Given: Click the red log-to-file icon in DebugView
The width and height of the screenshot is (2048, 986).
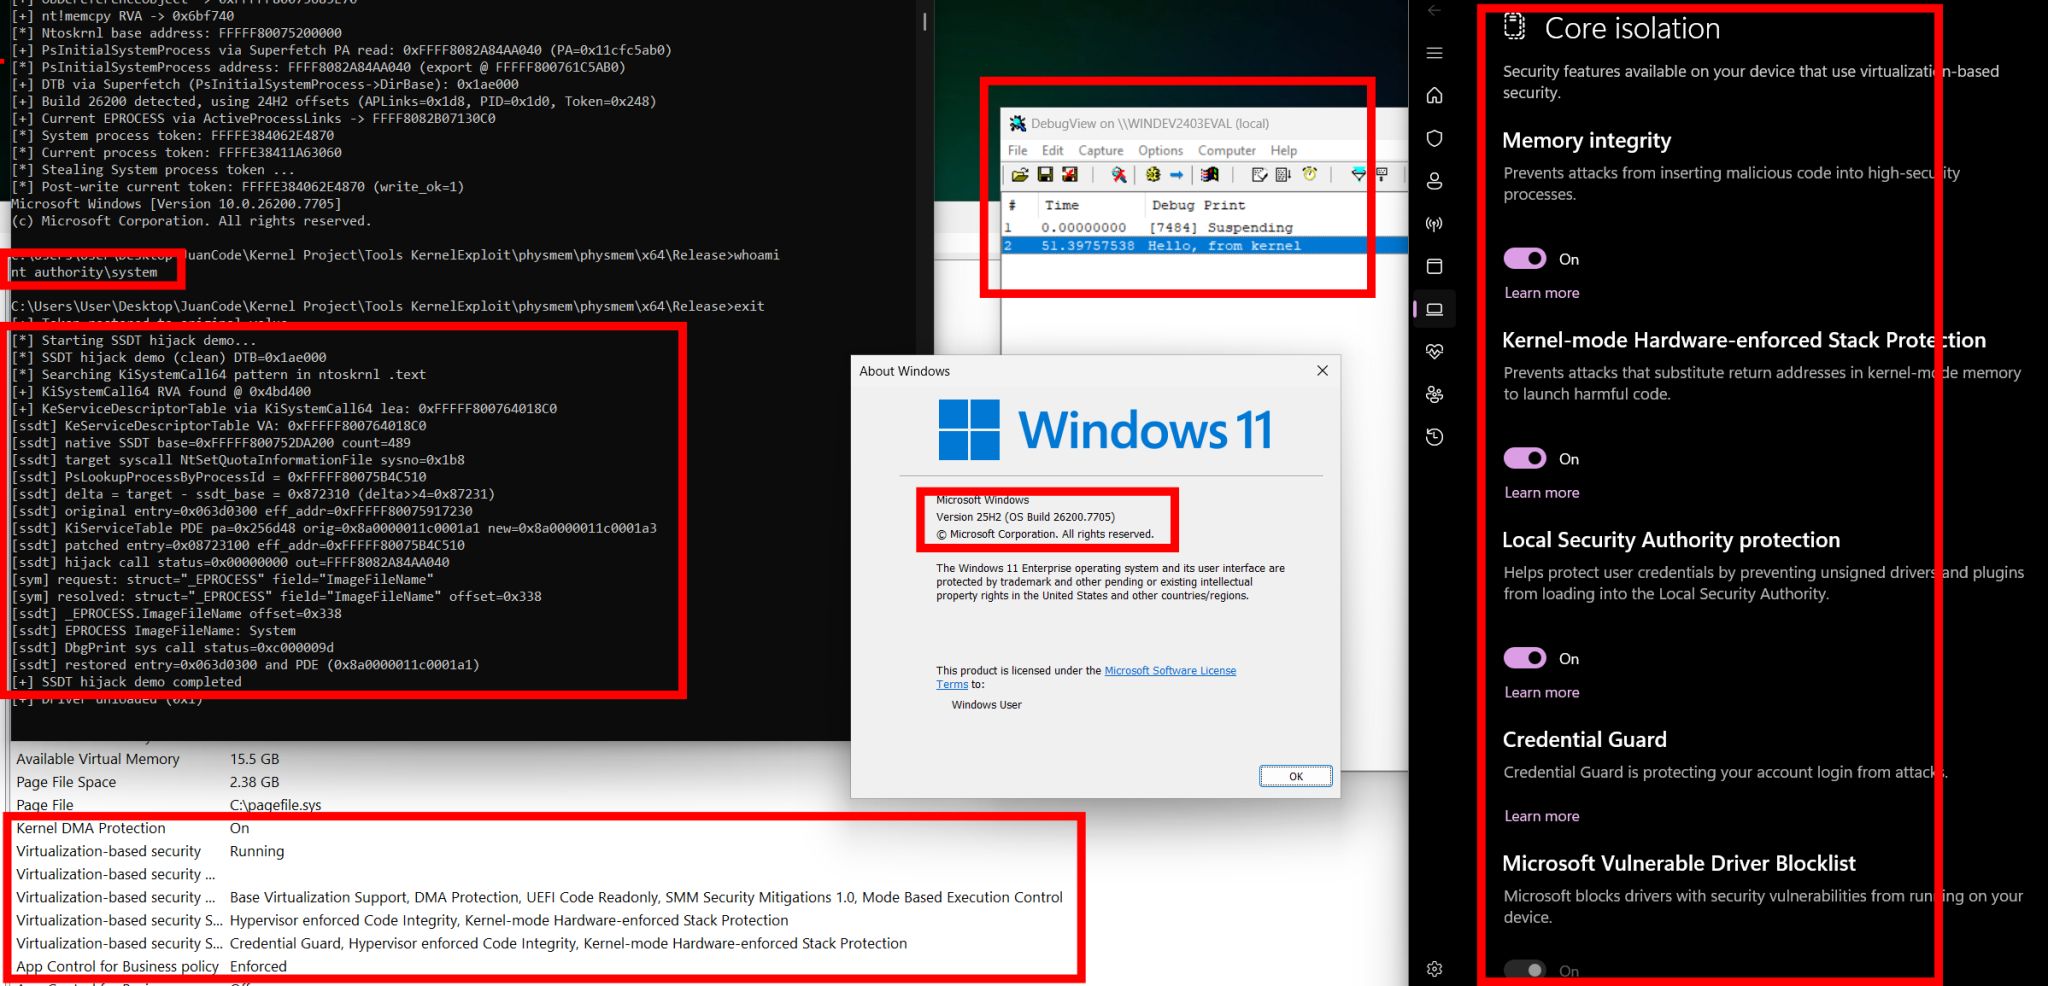Looking at the screenshot, I should coord(1070,175).
